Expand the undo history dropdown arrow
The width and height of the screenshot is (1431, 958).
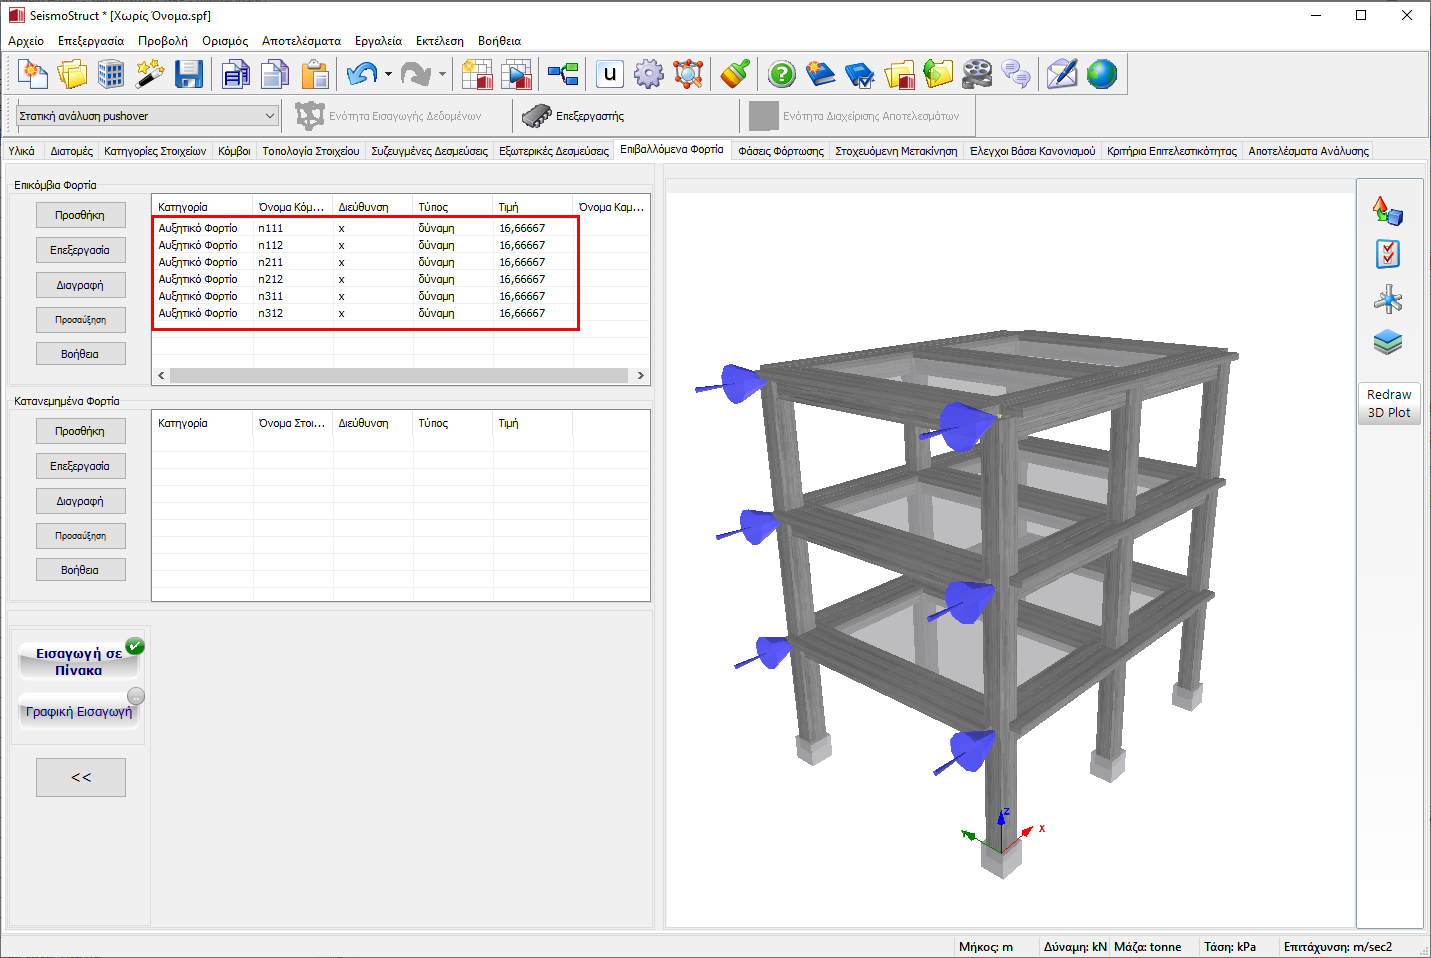point(388,74)
